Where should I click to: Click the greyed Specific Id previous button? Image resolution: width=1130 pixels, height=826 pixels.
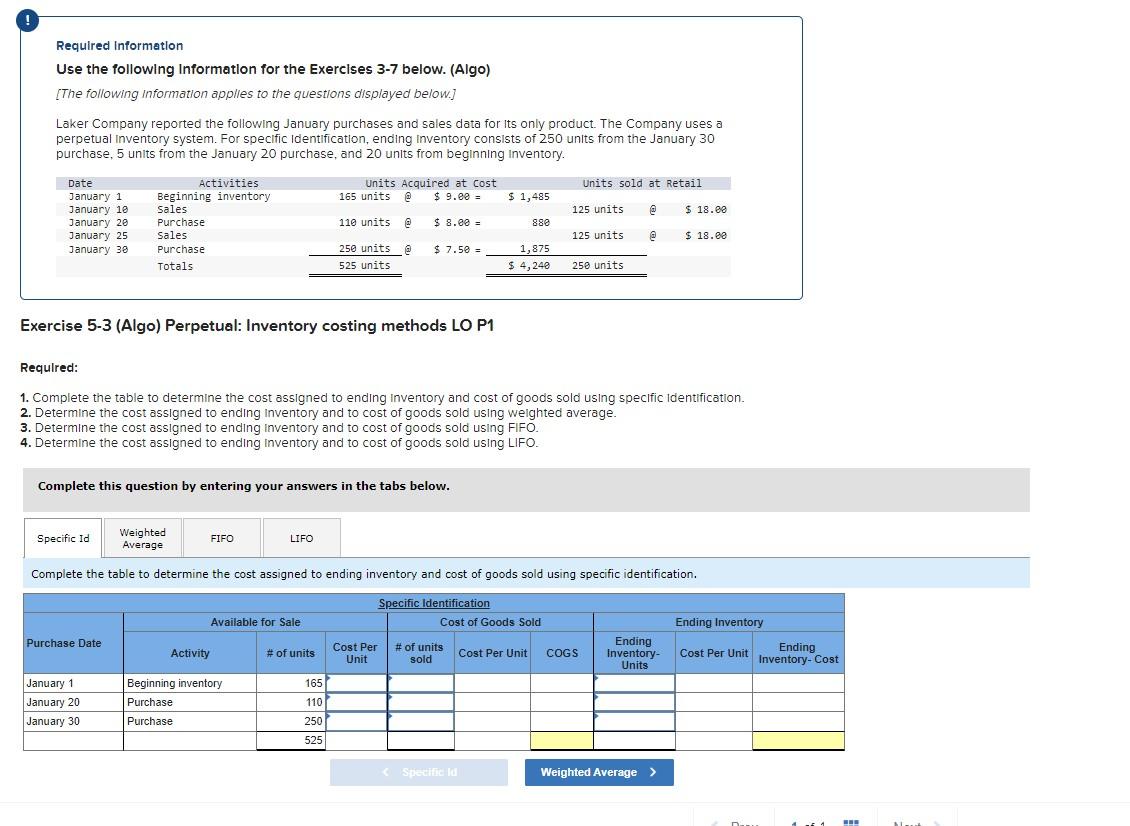[x=419, y=772]
